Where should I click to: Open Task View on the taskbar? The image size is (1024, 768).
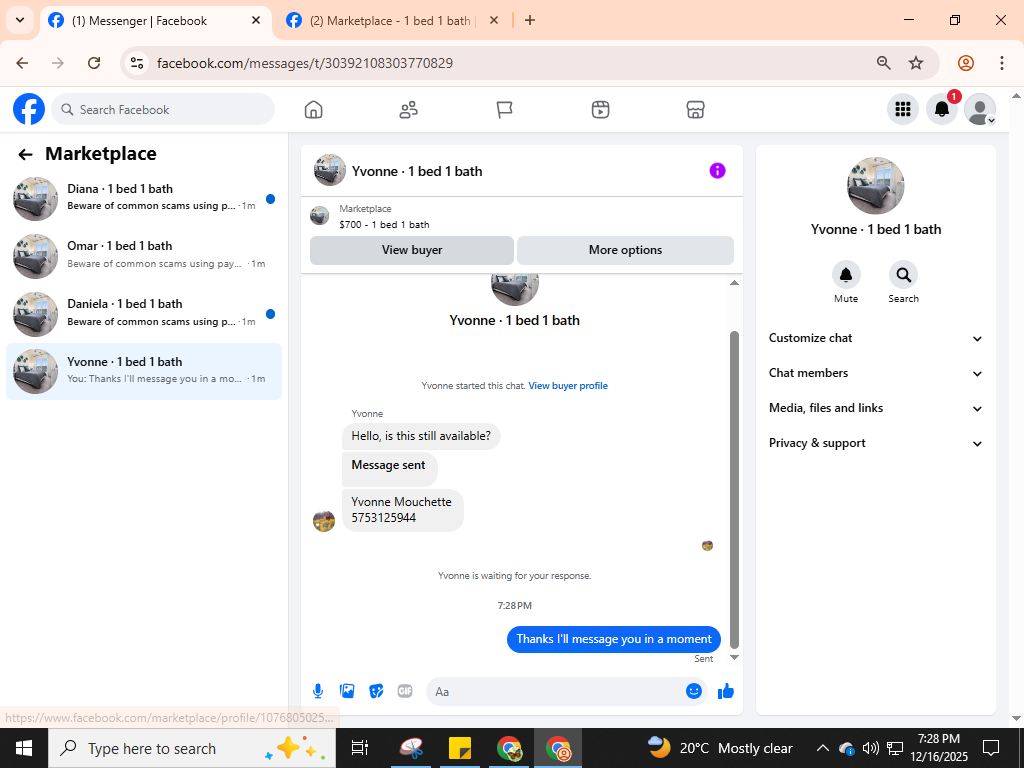[359, 748]
